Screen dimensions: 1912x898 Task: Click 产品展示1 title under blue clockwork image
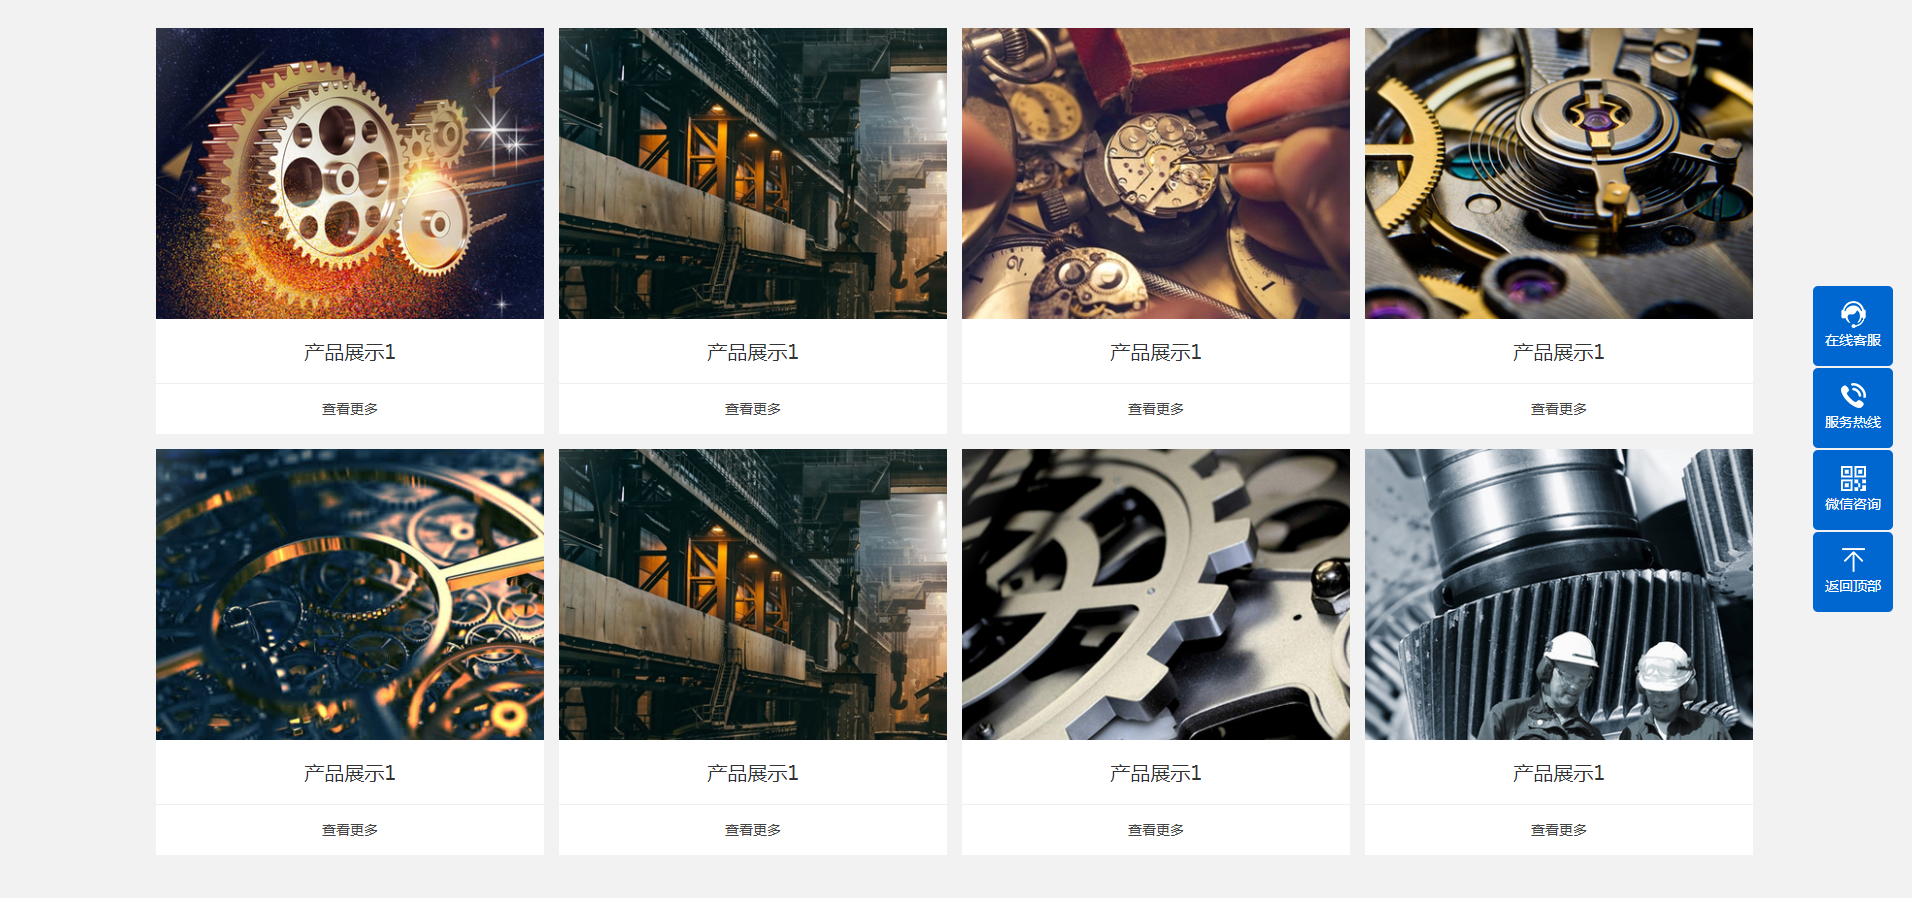tap(350, 773)
